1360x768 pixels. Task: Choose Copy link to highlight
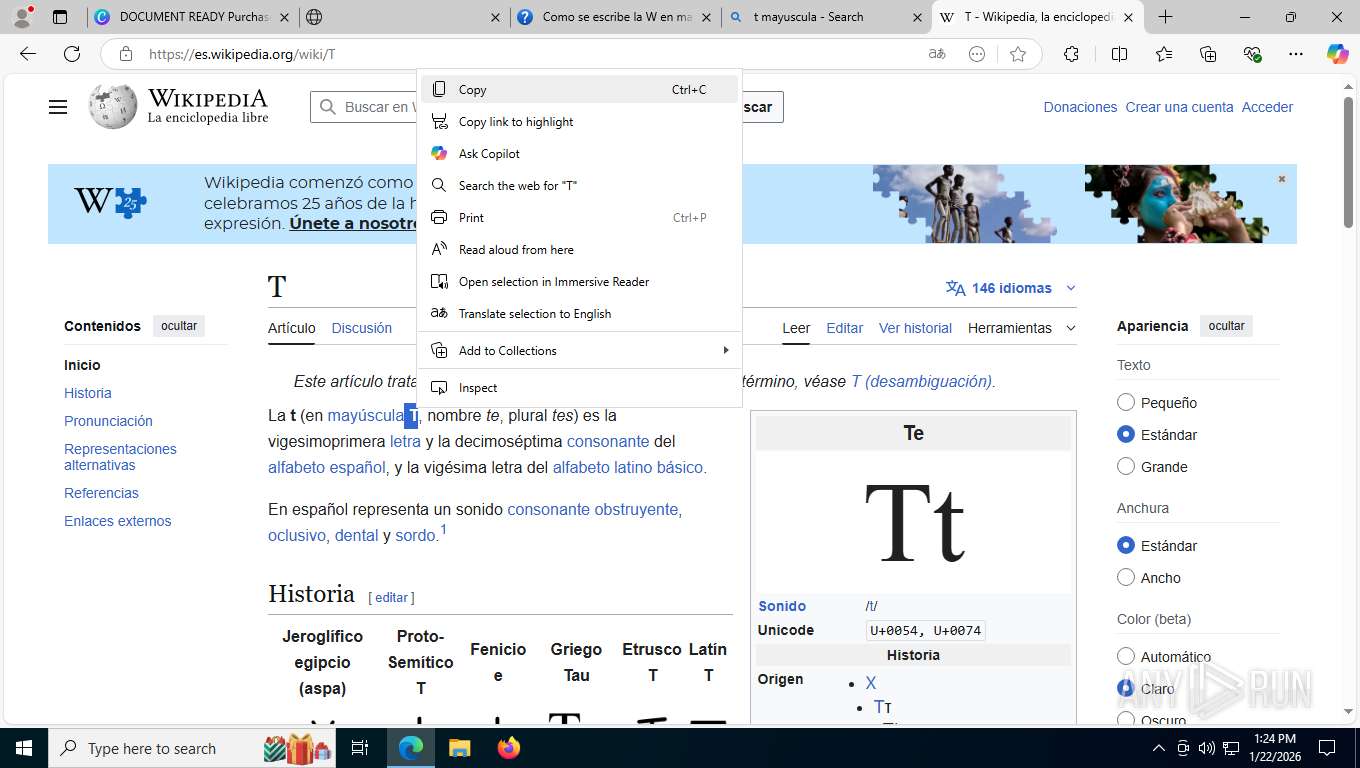click(x=579, y=121)
